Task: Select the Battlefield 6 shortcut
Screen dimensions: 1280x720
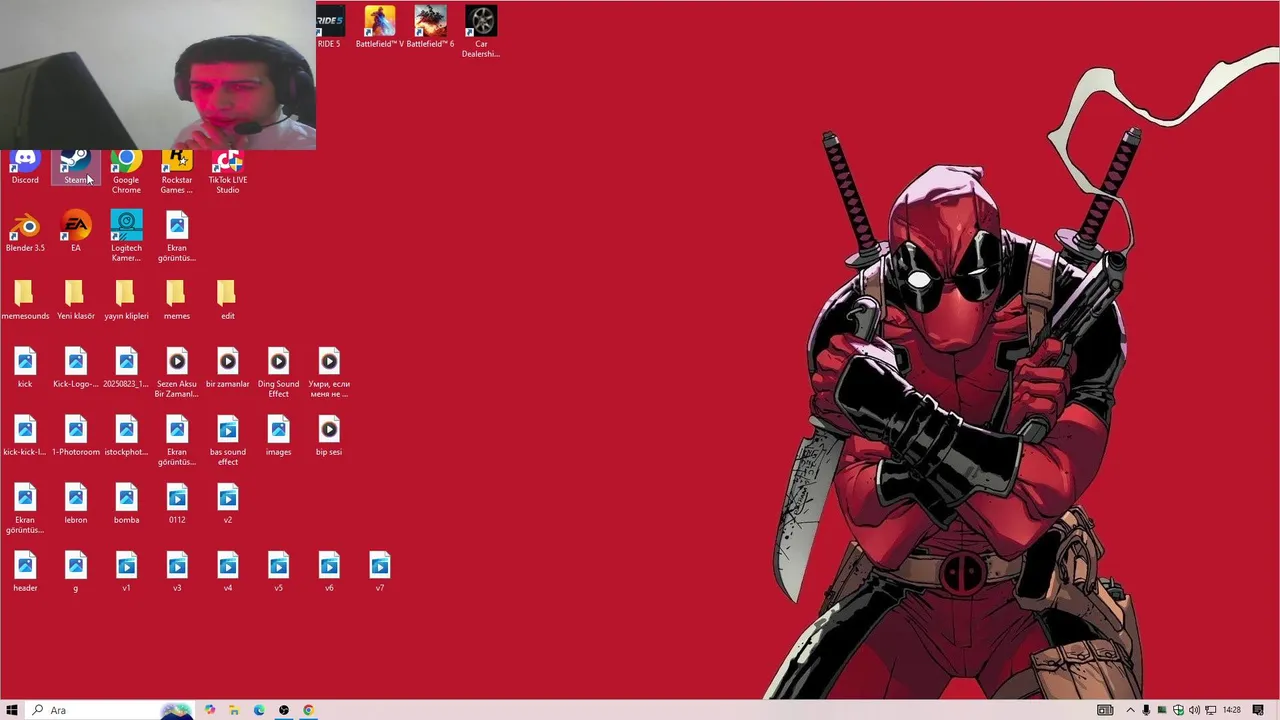Action: (x=430, y=27)
